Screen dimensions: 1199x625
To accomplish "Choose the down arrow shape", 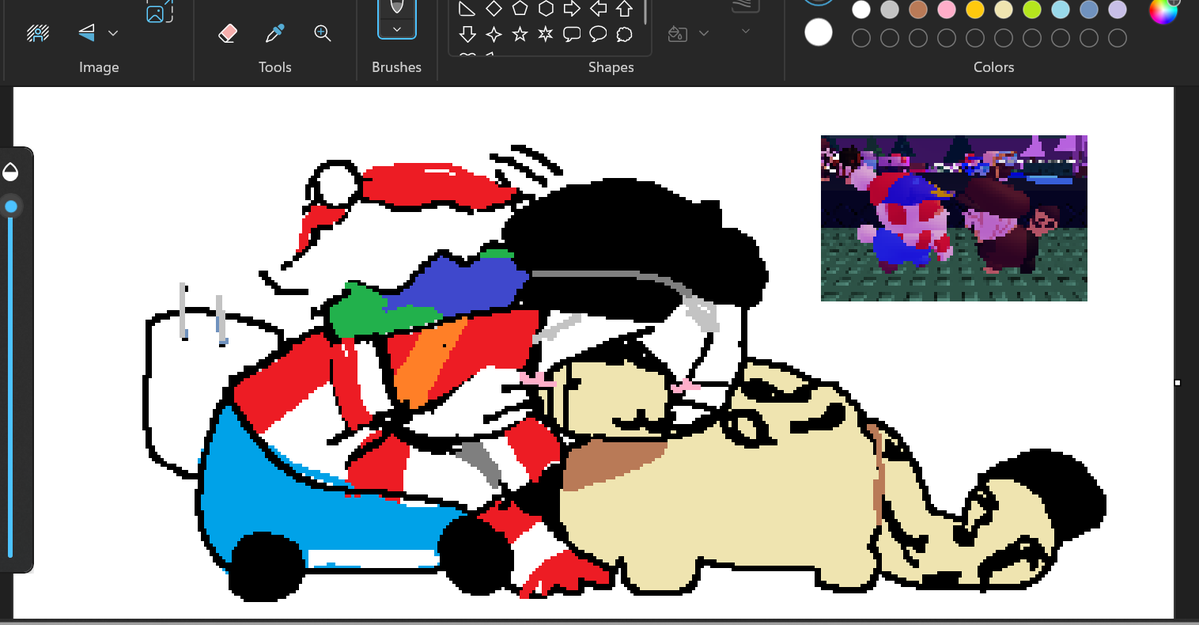I will click(x=467, y=34).
